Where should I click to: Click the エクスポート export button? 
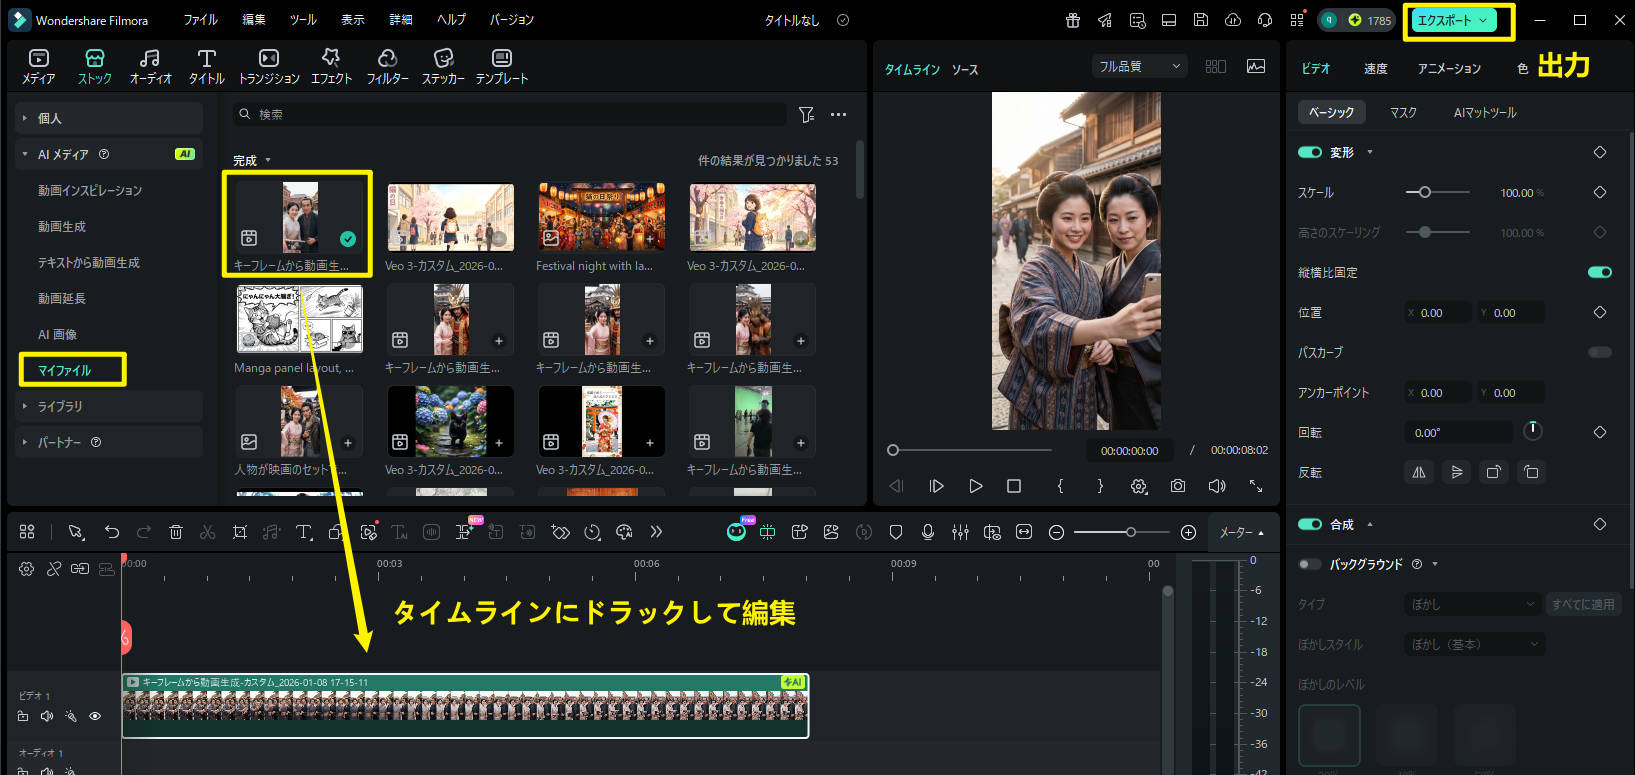(1453, 20)
